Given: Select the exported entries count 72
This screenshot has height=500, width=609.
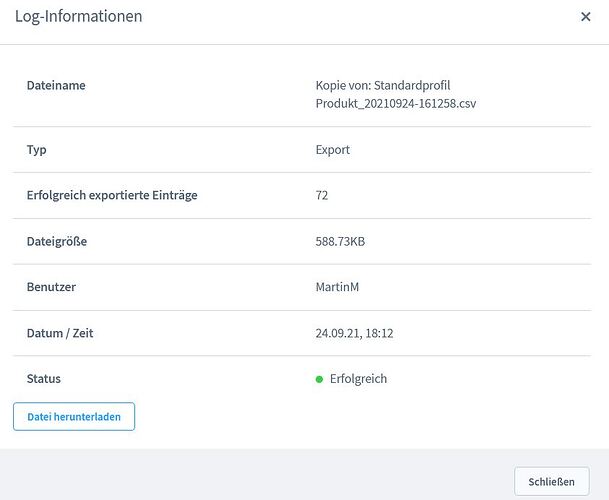Looking at the screenshot, I should pyautogui.click(x=322, y=196).
